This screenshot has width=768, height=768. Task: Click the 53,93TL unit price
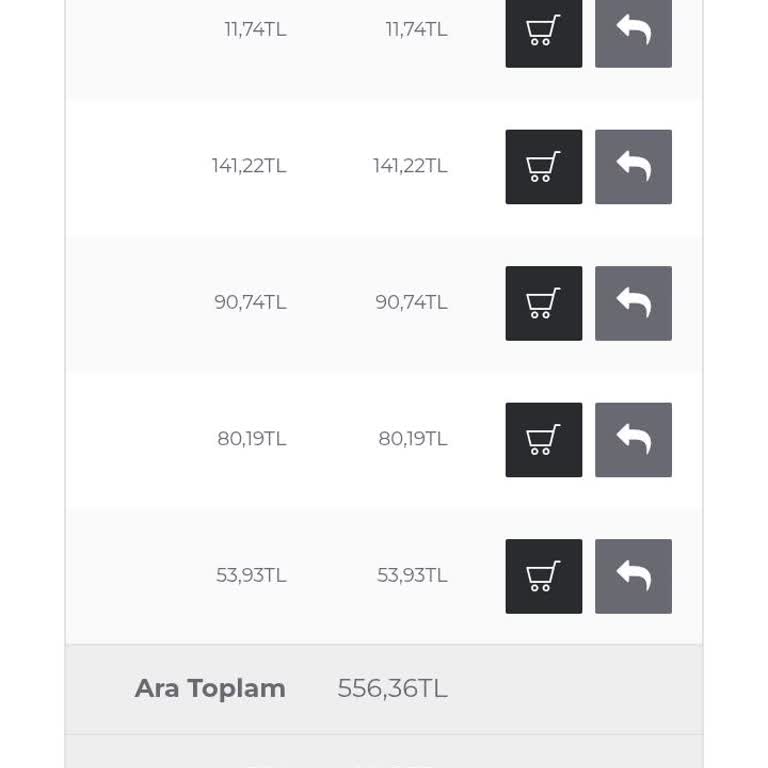[251, 575]
